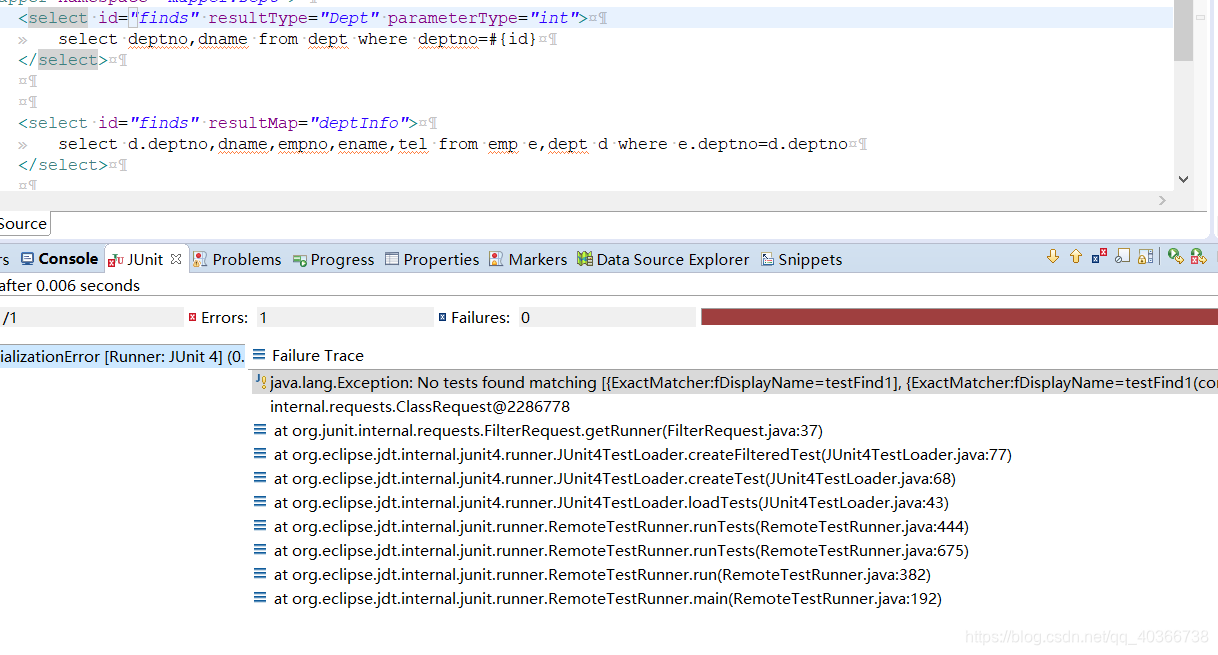Toggle show skipped tests only filter
Viewport: 1218px width, 655px height.
tap(1123, 257)
